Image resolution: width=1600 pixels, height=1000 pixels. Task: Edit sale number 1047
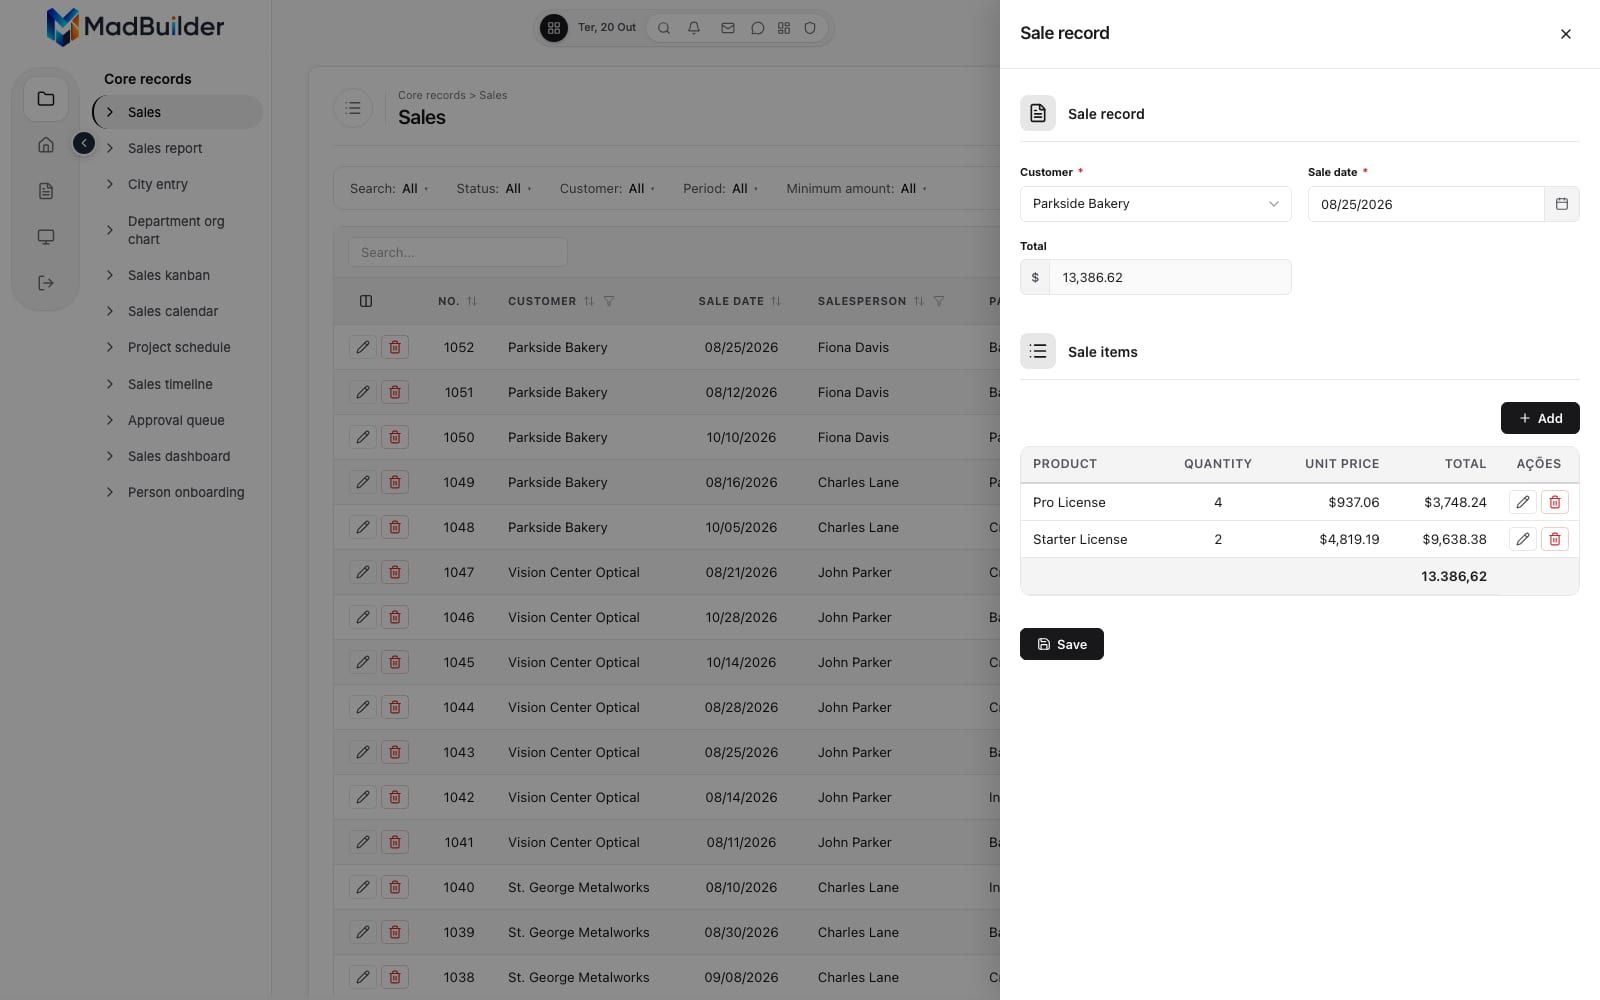pos(363,572)
